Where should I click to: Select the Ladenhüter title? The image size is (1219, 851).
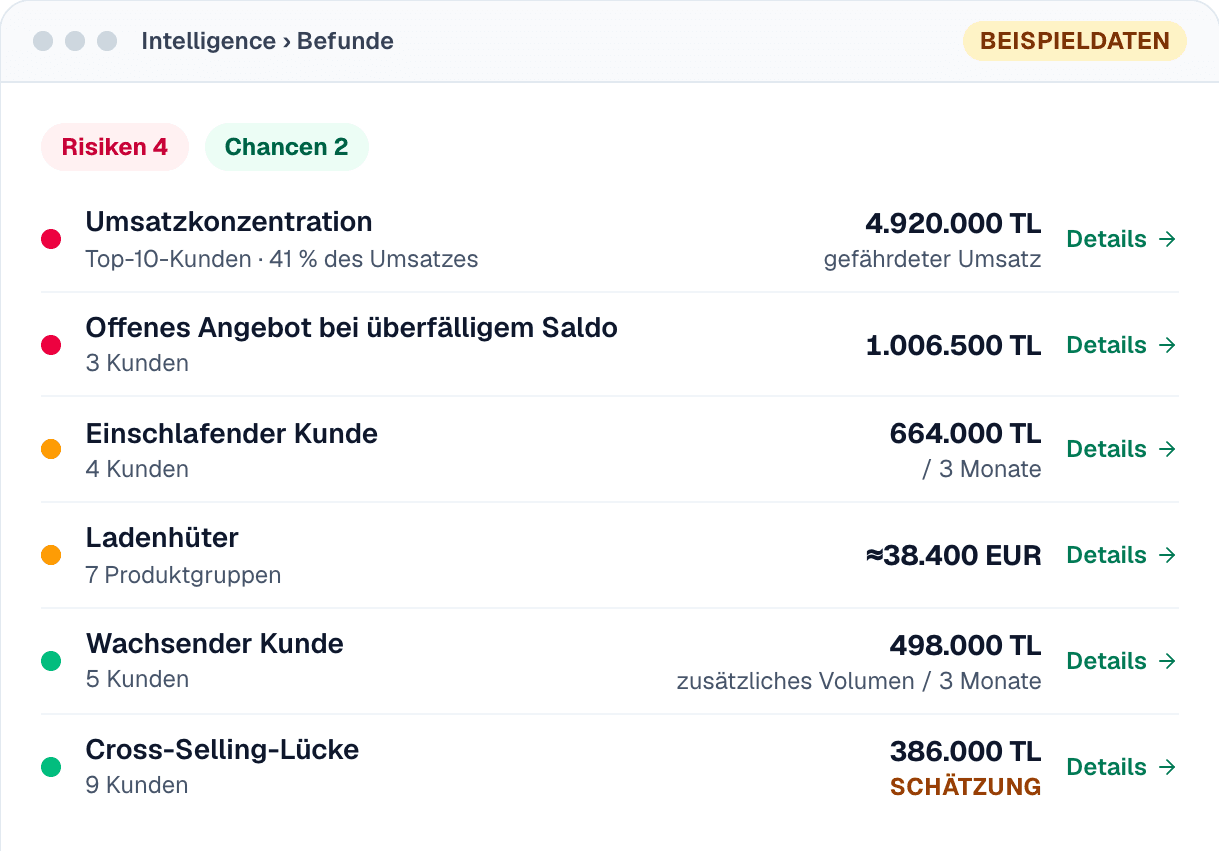[x=162, y=538]
